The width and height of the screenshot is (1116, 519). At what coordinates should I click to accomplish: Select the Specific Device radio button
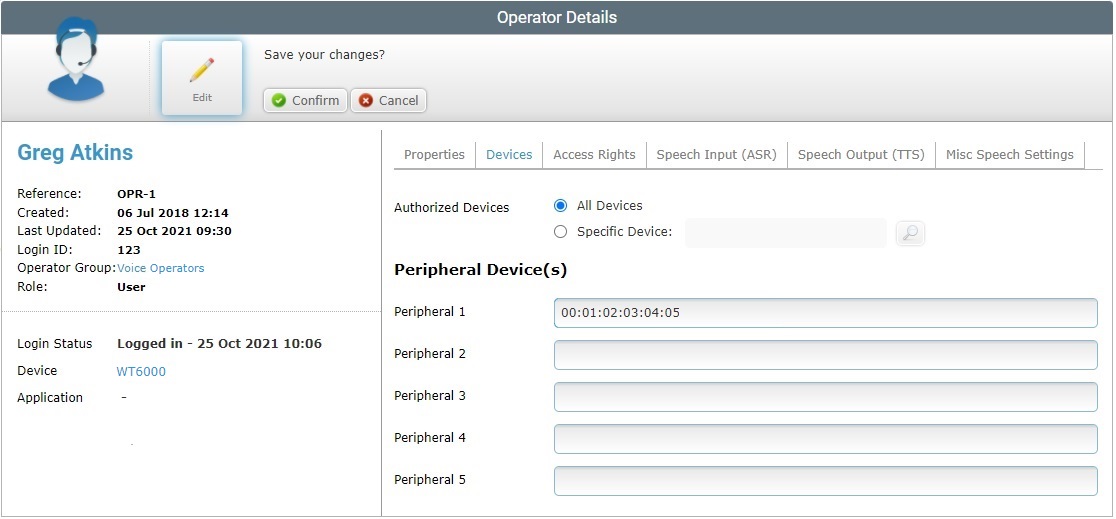tap(560, 231)
